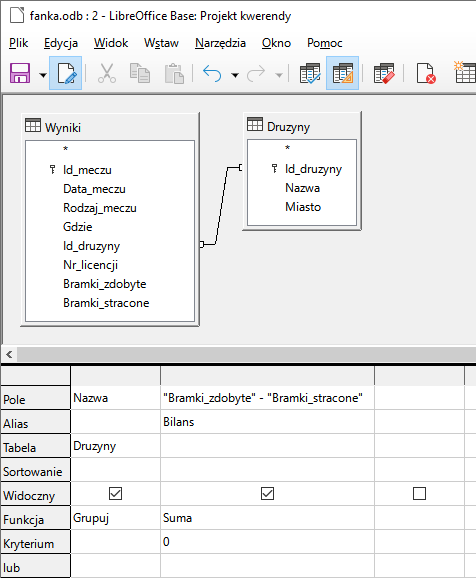Select Miasto field in Druzyny table

[x=303, y=207]
